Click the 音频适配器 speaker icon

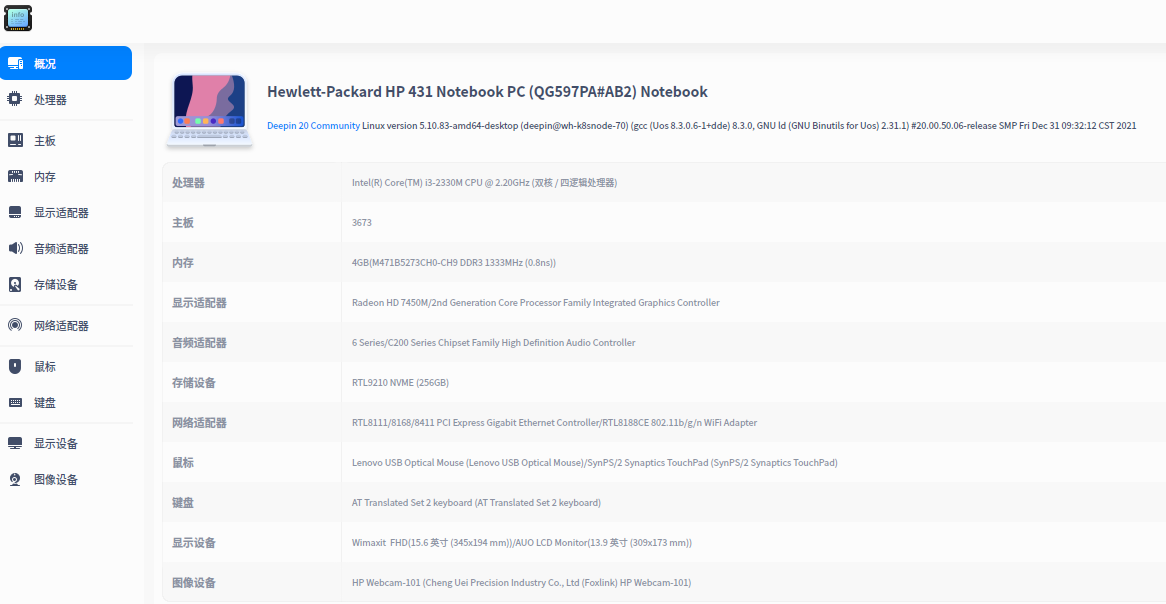point(15,248)
